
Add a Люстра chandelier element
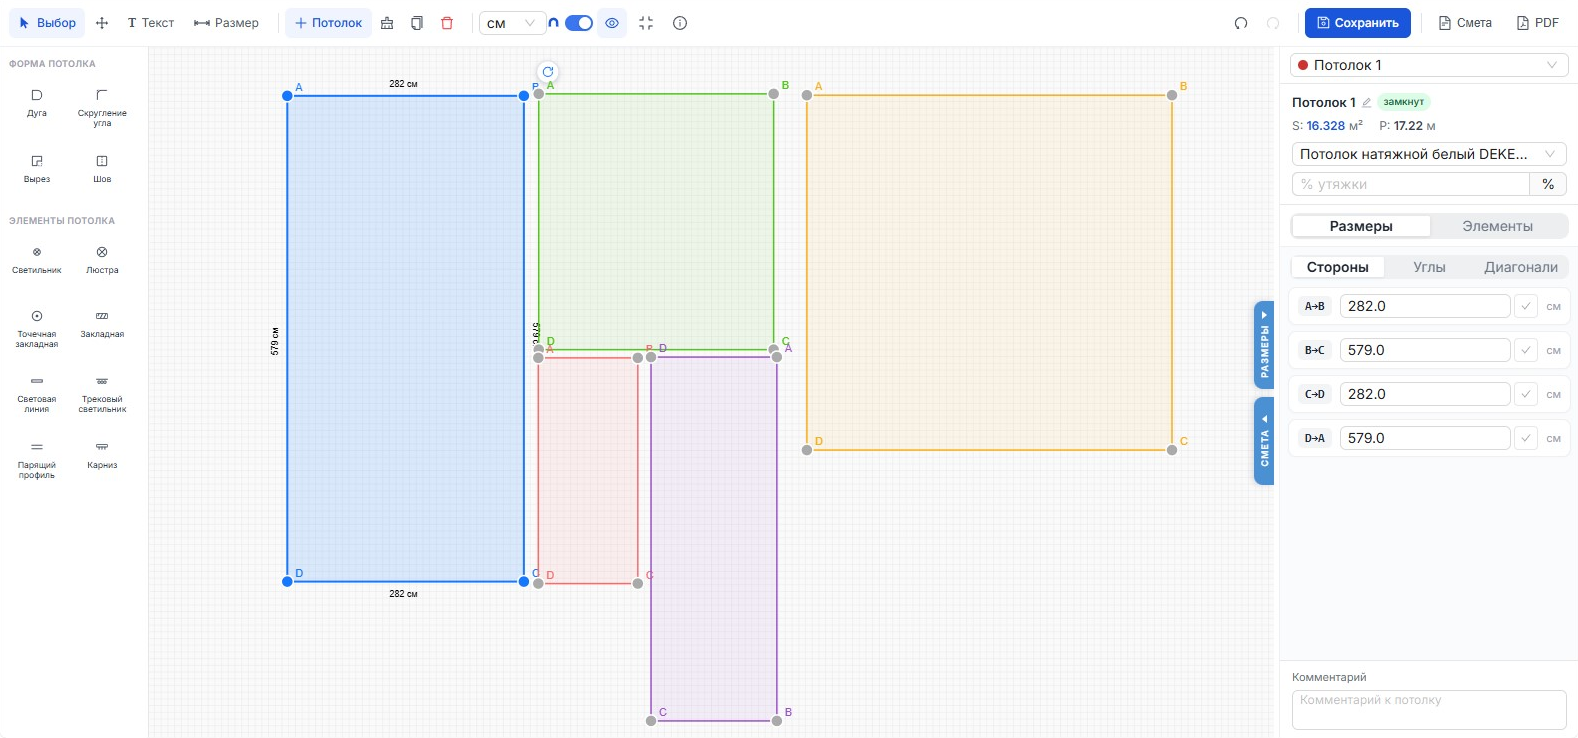(x=102, y=259)
